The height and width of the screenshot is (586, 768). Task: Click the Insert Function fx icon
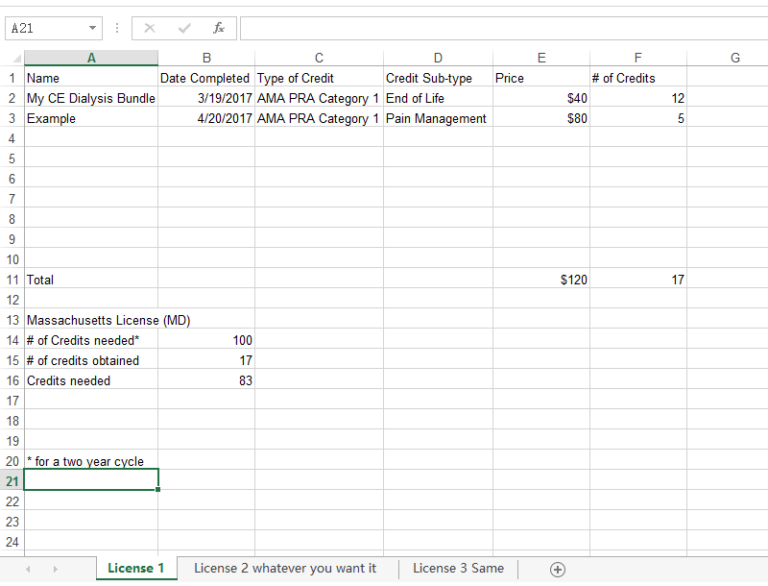(219, 28)
